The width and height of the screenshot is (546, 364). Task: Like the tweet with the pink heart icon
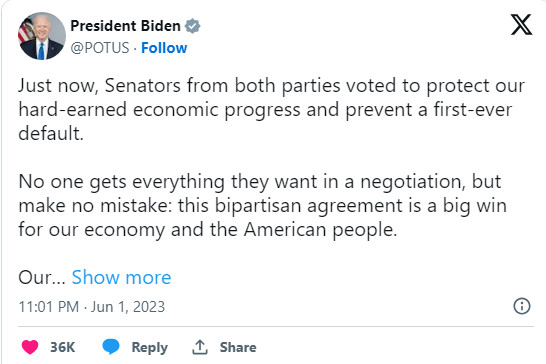[30, 347]
